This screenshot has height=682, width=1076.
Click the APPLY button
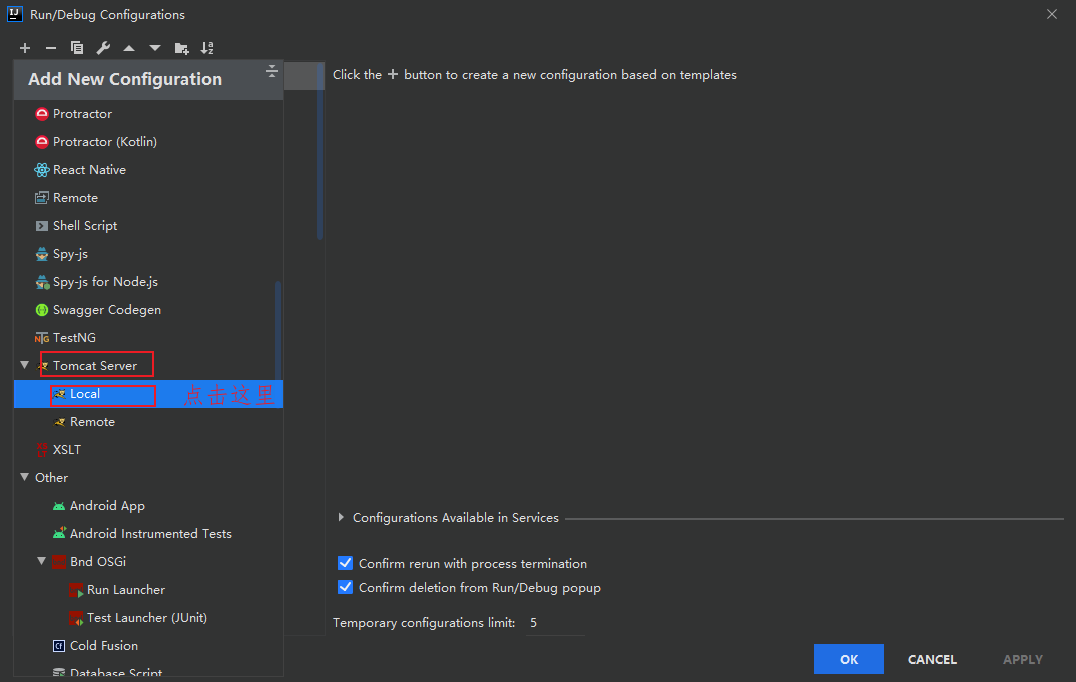point(1022,659)
